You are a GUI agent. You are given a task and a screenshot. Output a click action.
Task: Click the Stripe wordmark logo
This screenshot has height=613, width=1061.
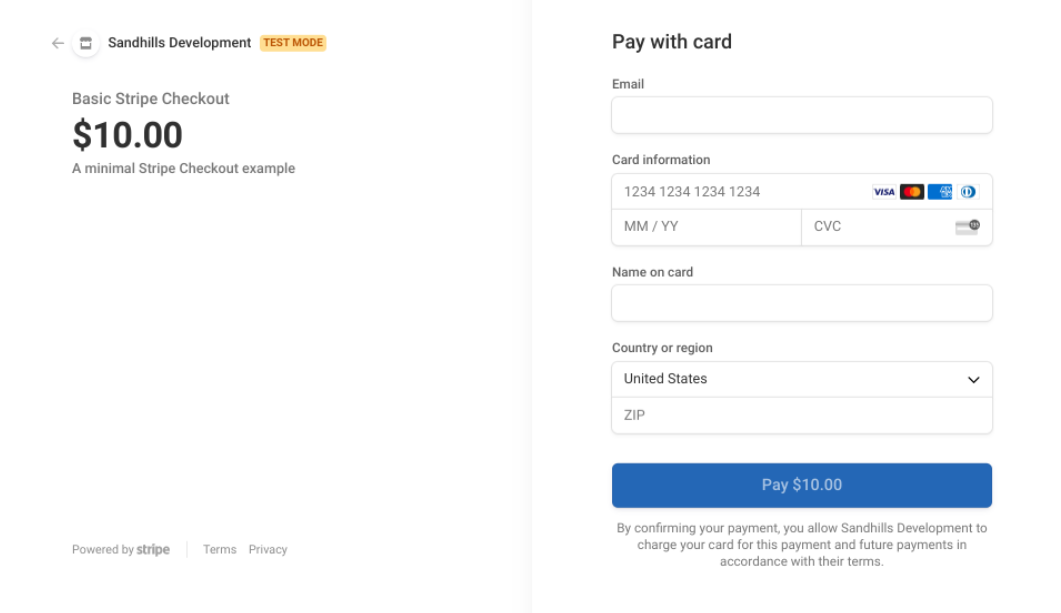152,549
